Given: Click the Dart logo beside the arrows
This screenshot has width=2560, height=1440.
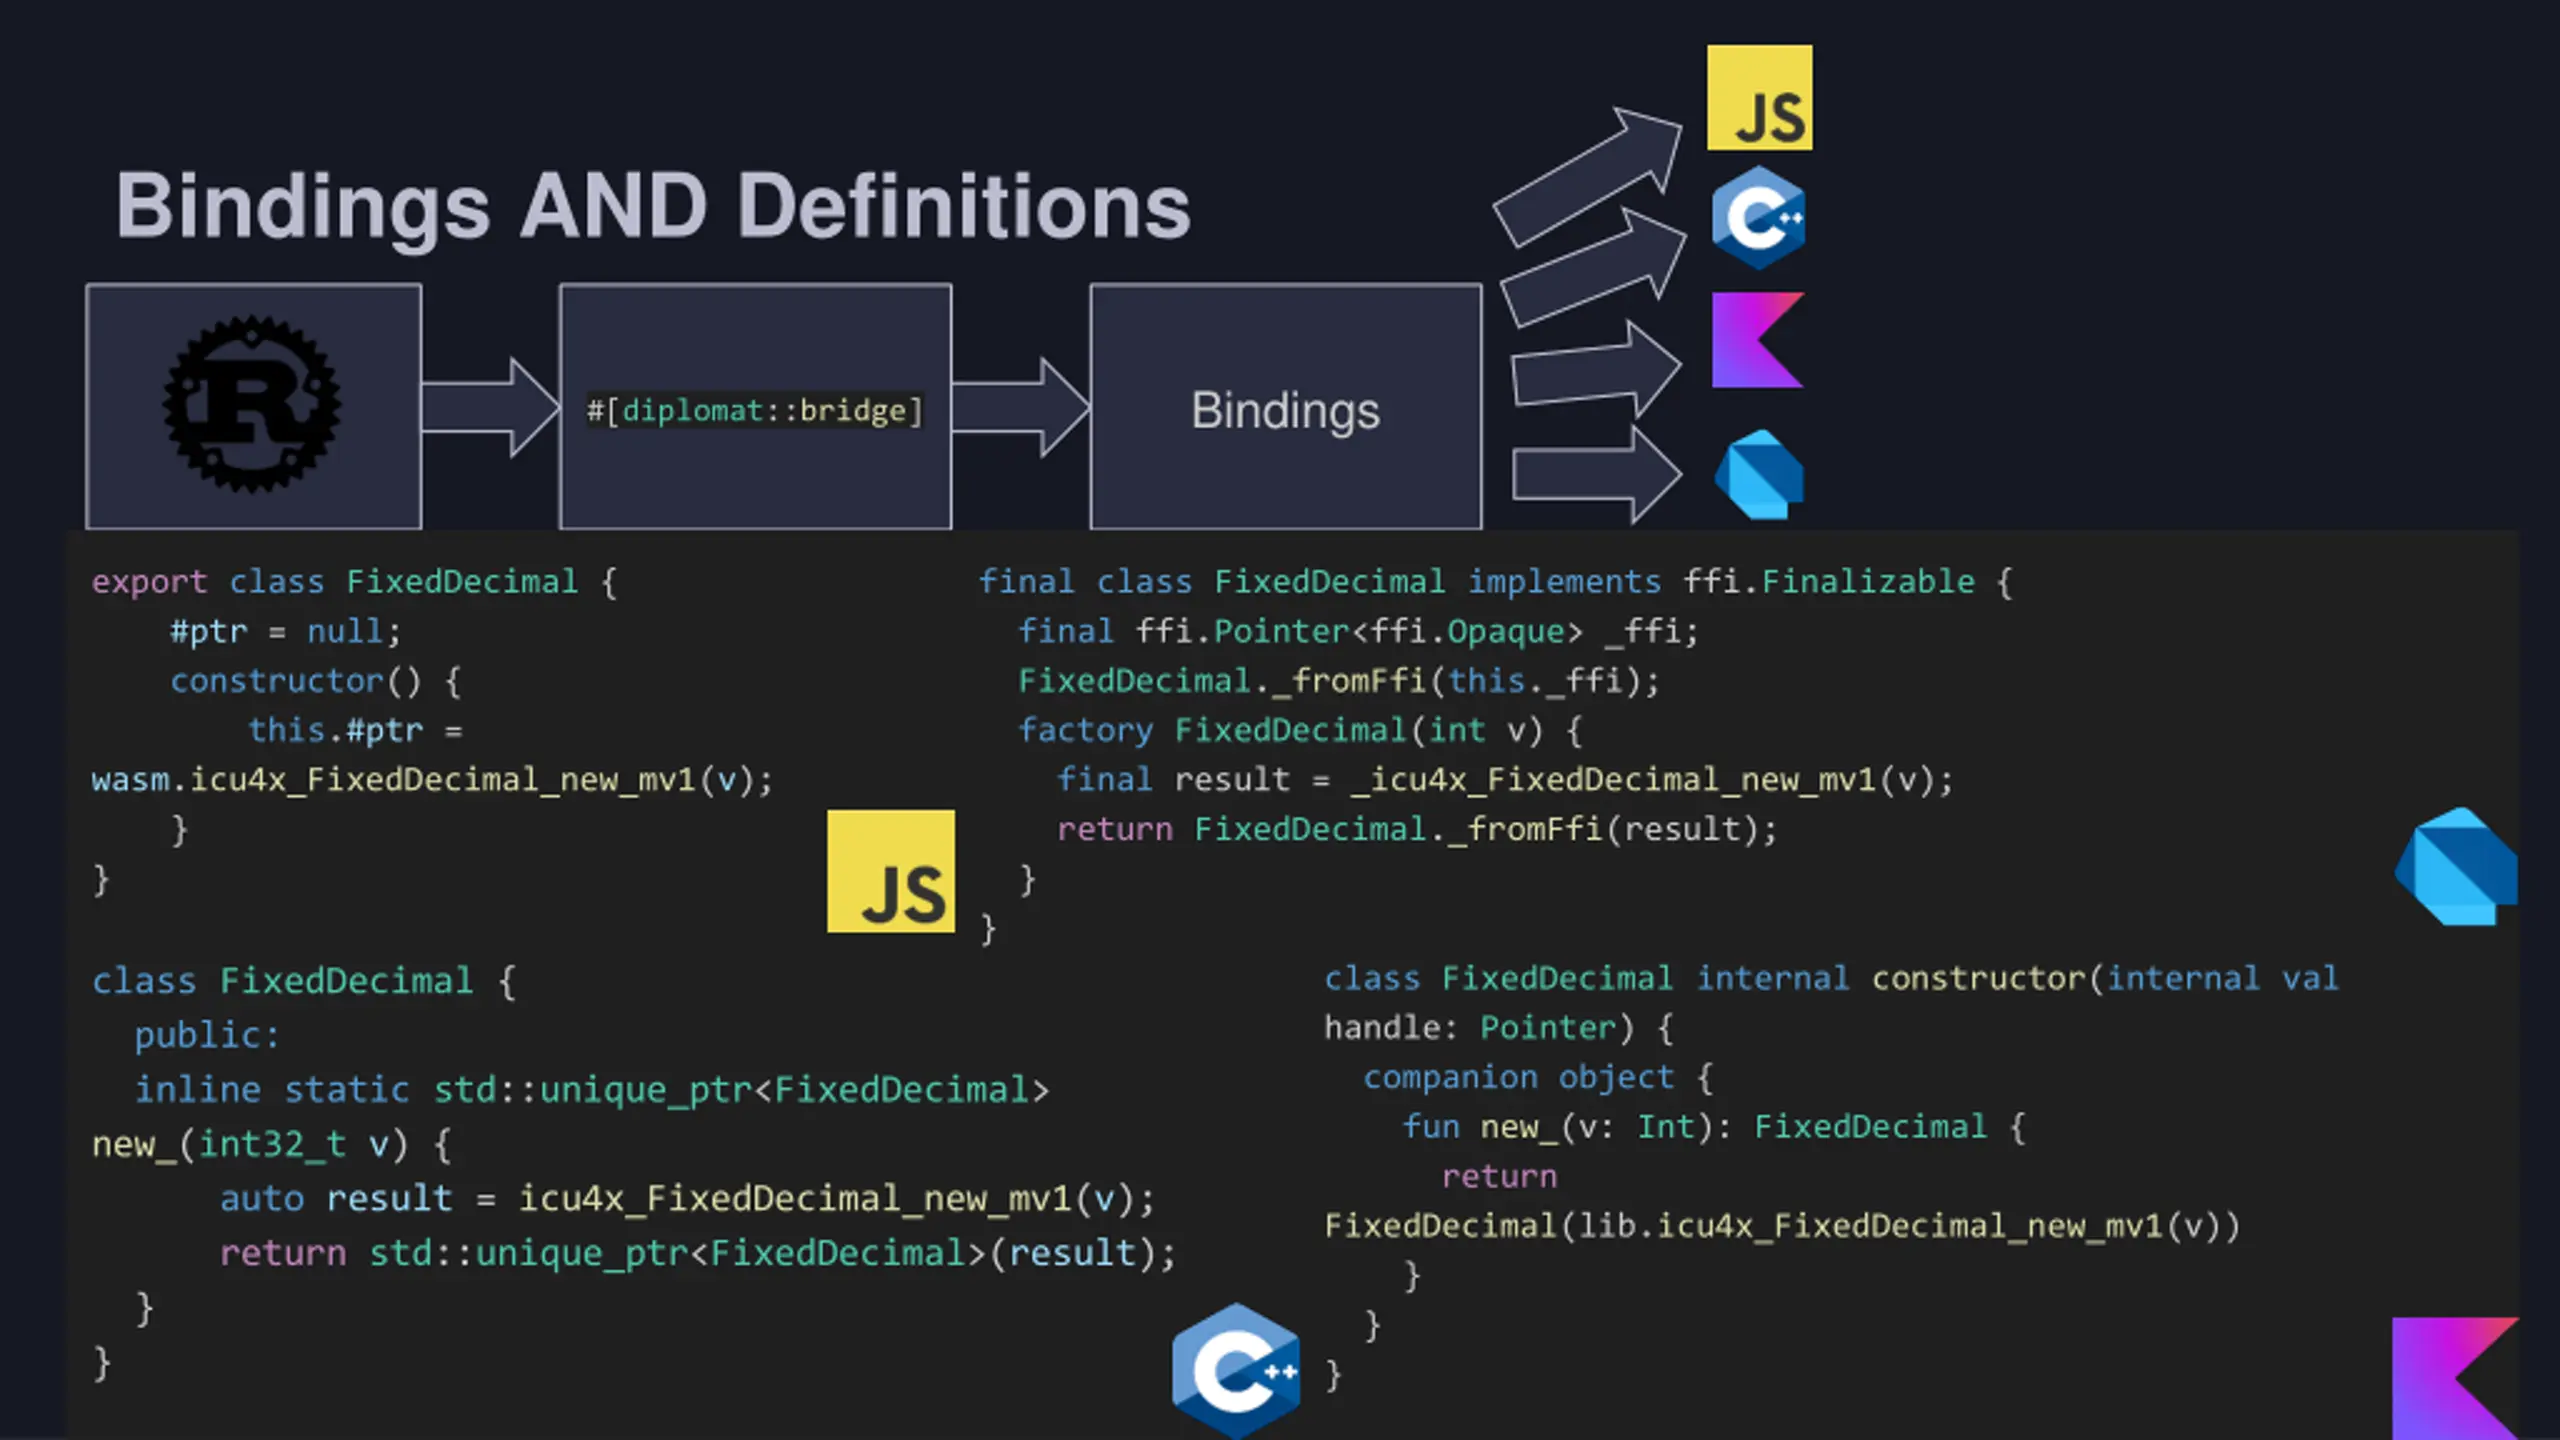Looking at the screenshot, I should 1759,474.
